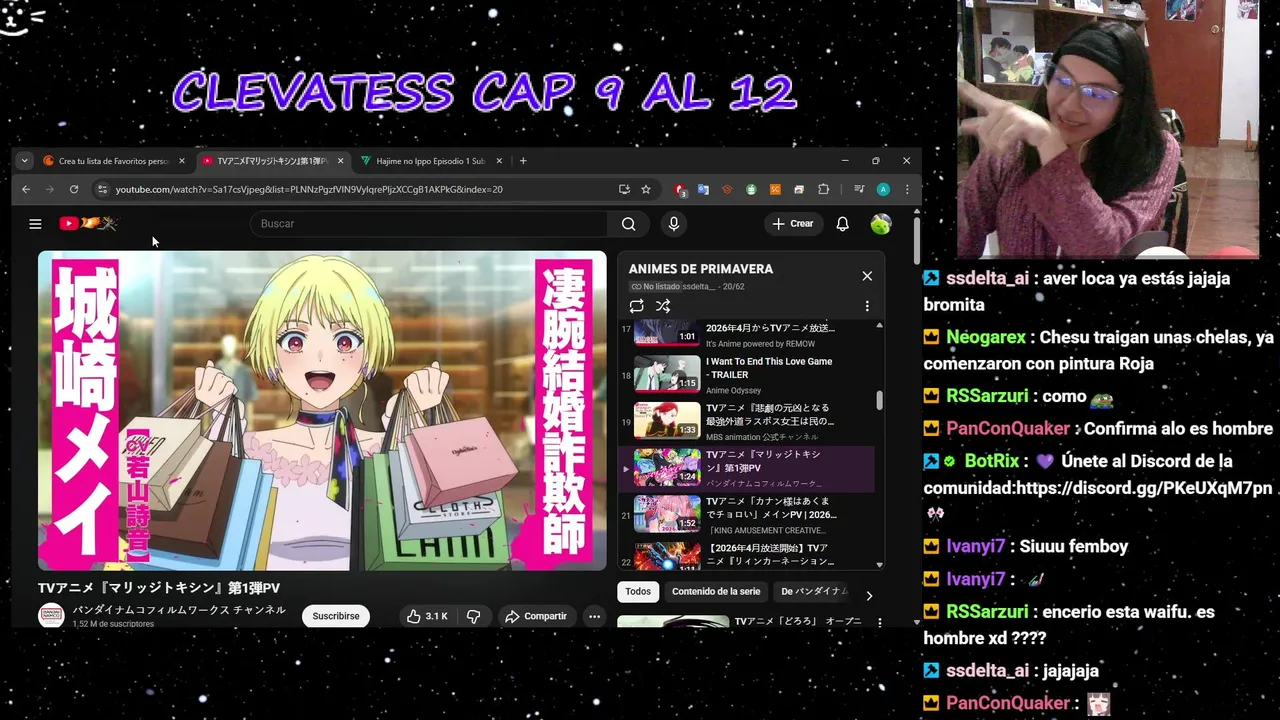Screen dimensions: 1280x720
Task: Select current playlist item マリッジトキシン 第1弾PV
Action: tap(746, 468)
